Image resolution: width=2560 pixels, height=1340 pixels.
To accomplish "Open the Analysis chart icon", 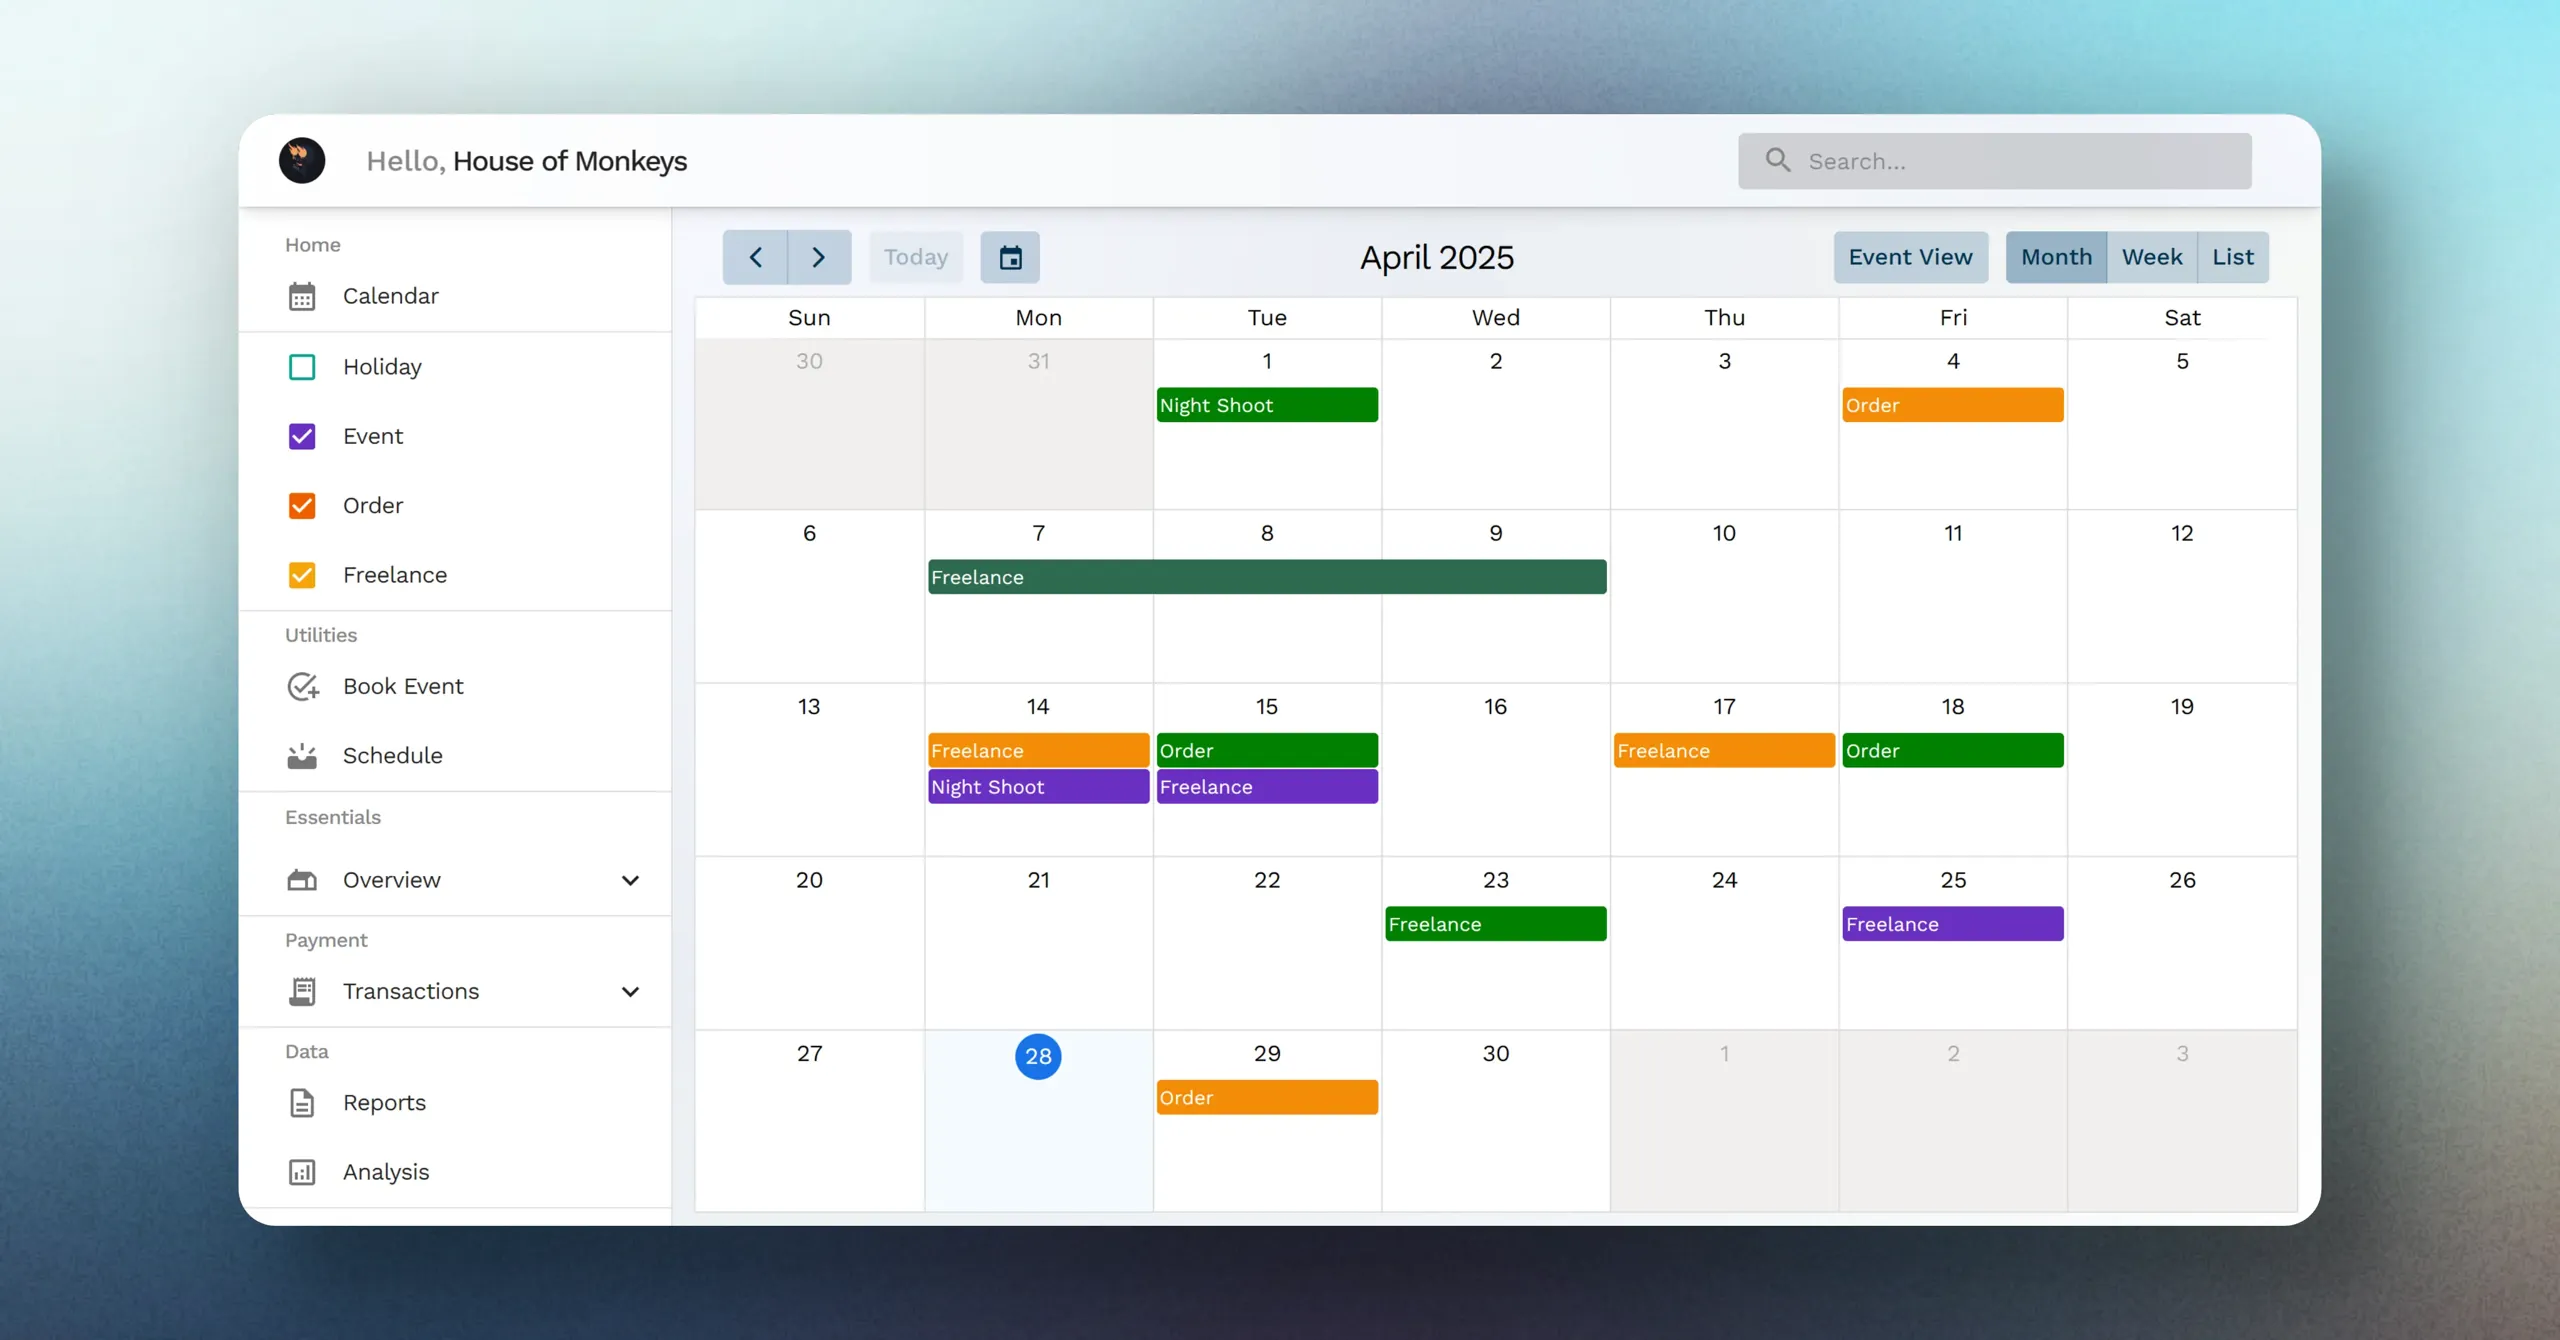I will [302, 1172].
